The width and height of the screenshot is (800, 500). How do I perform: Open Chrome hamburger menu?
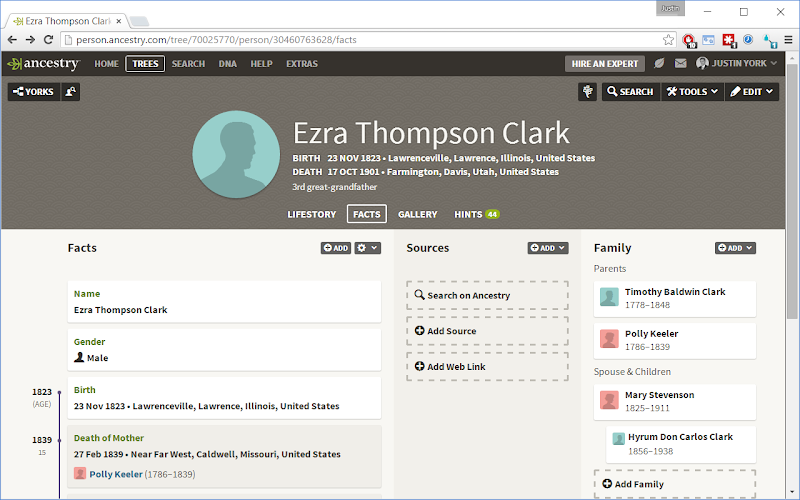click(x=788, y=40)
